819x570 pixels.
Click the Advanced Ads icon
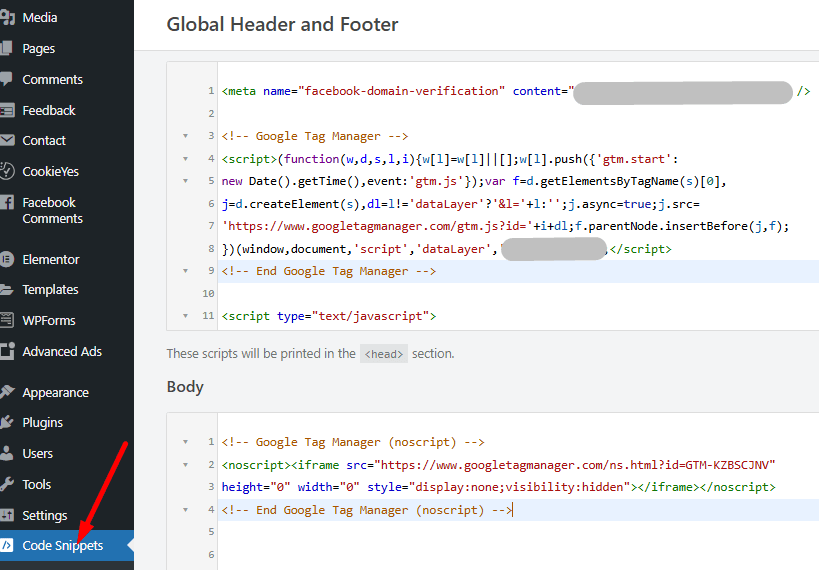pos(7,352)
